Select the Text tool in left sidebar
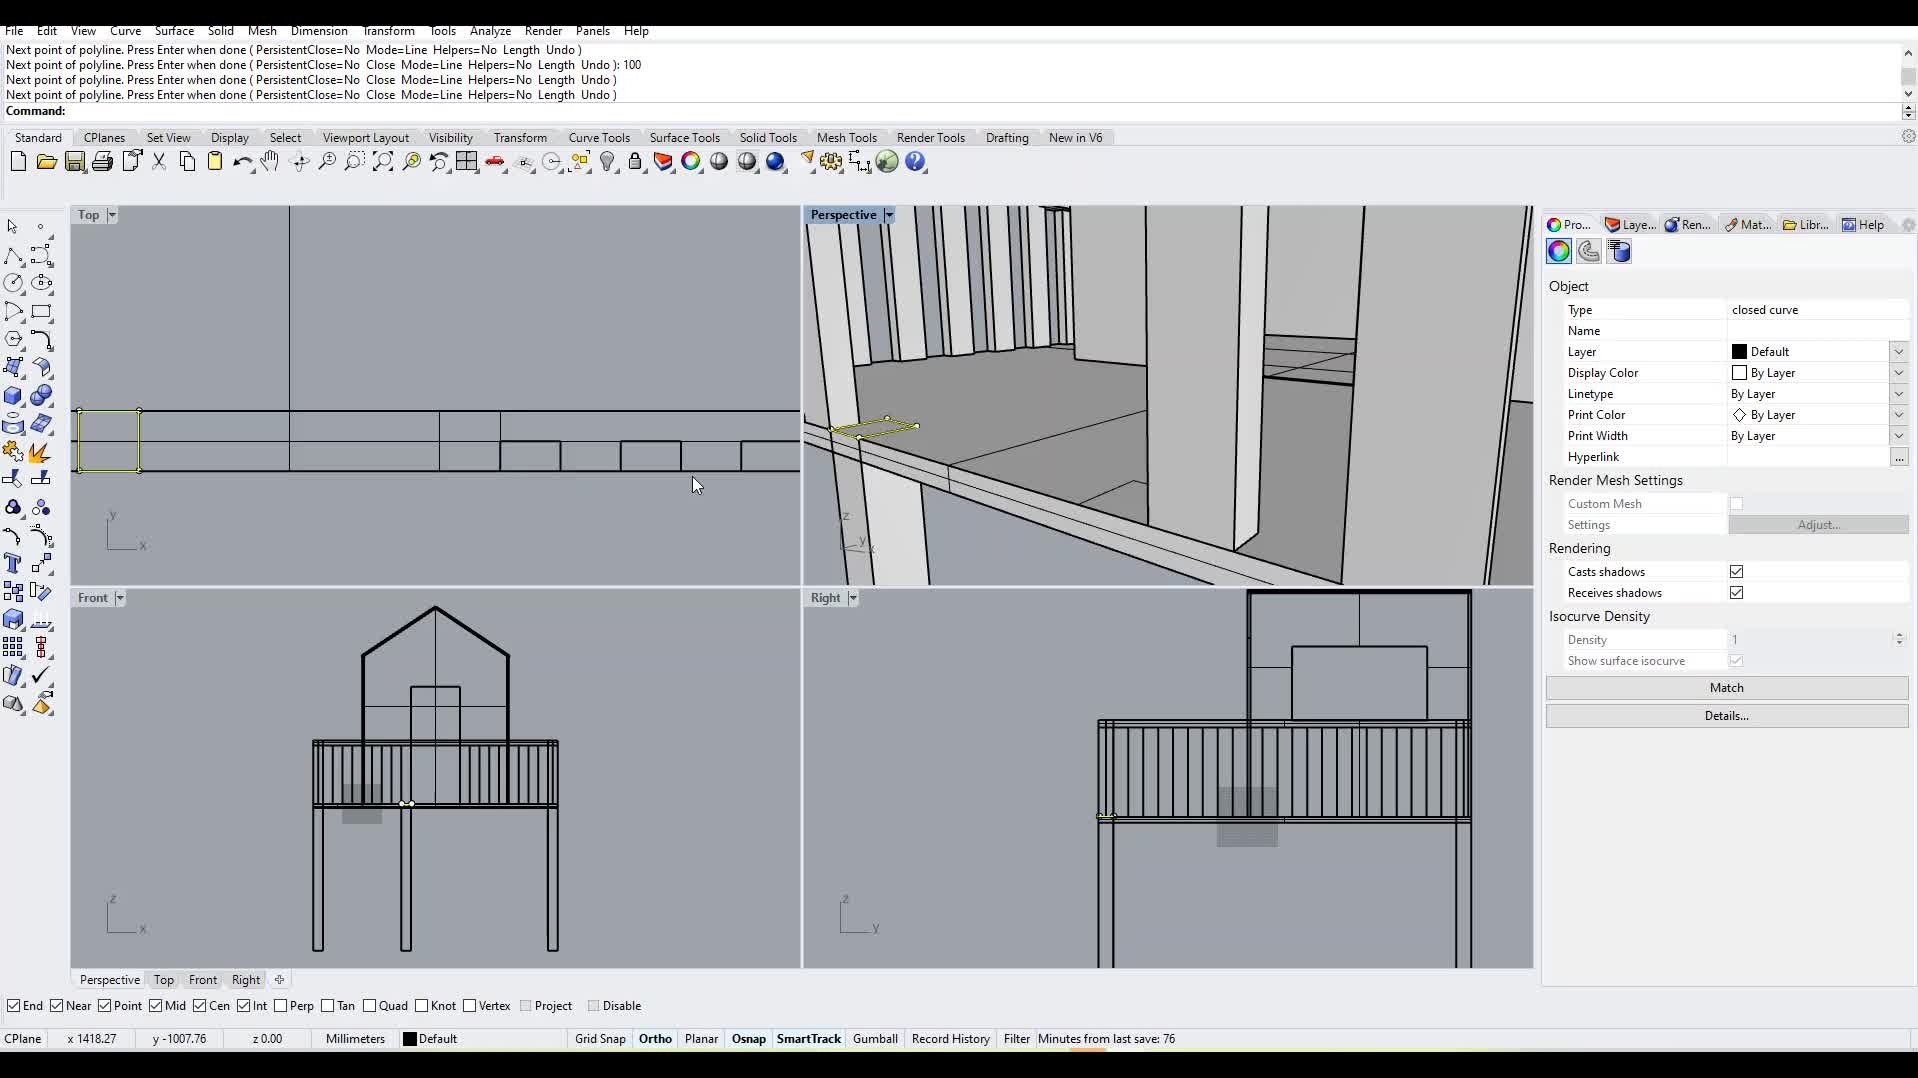This screenshot has width=1918, height=1078. point(13,564)
